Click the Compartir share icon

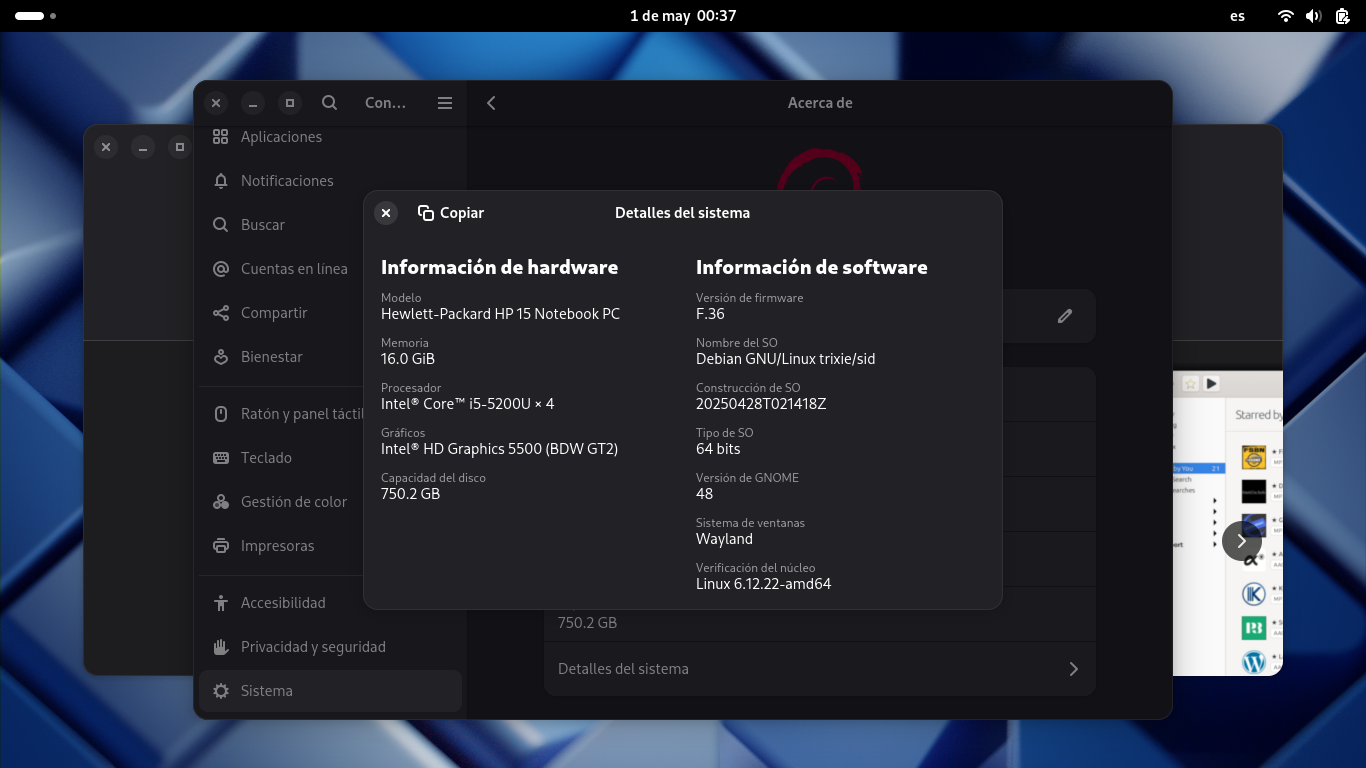(x=221, y=313)
